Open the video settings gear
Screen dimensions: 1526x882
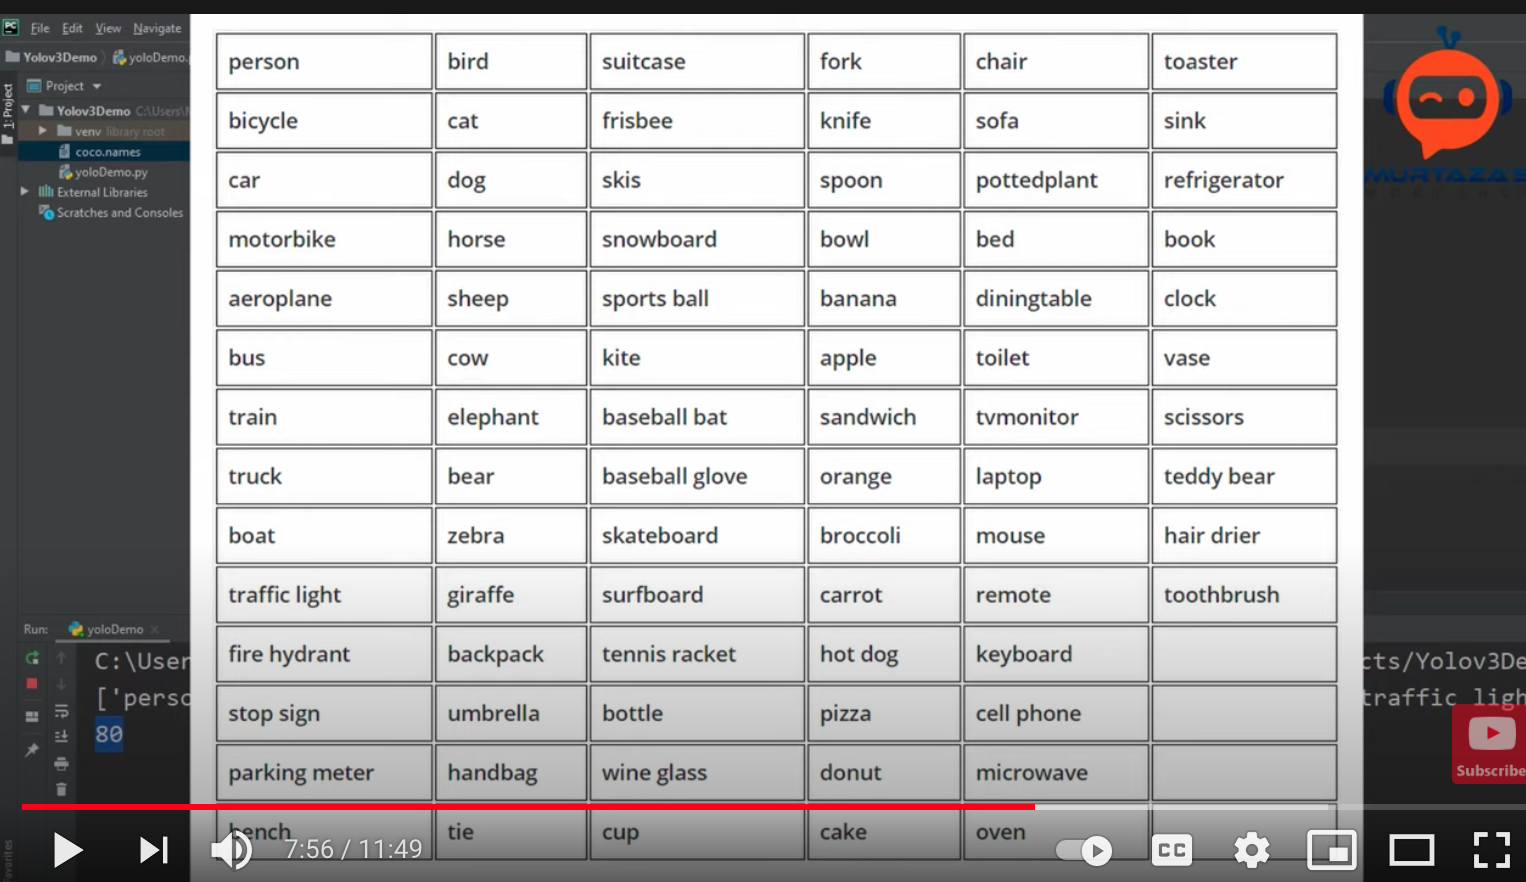tap(1251, 851)
